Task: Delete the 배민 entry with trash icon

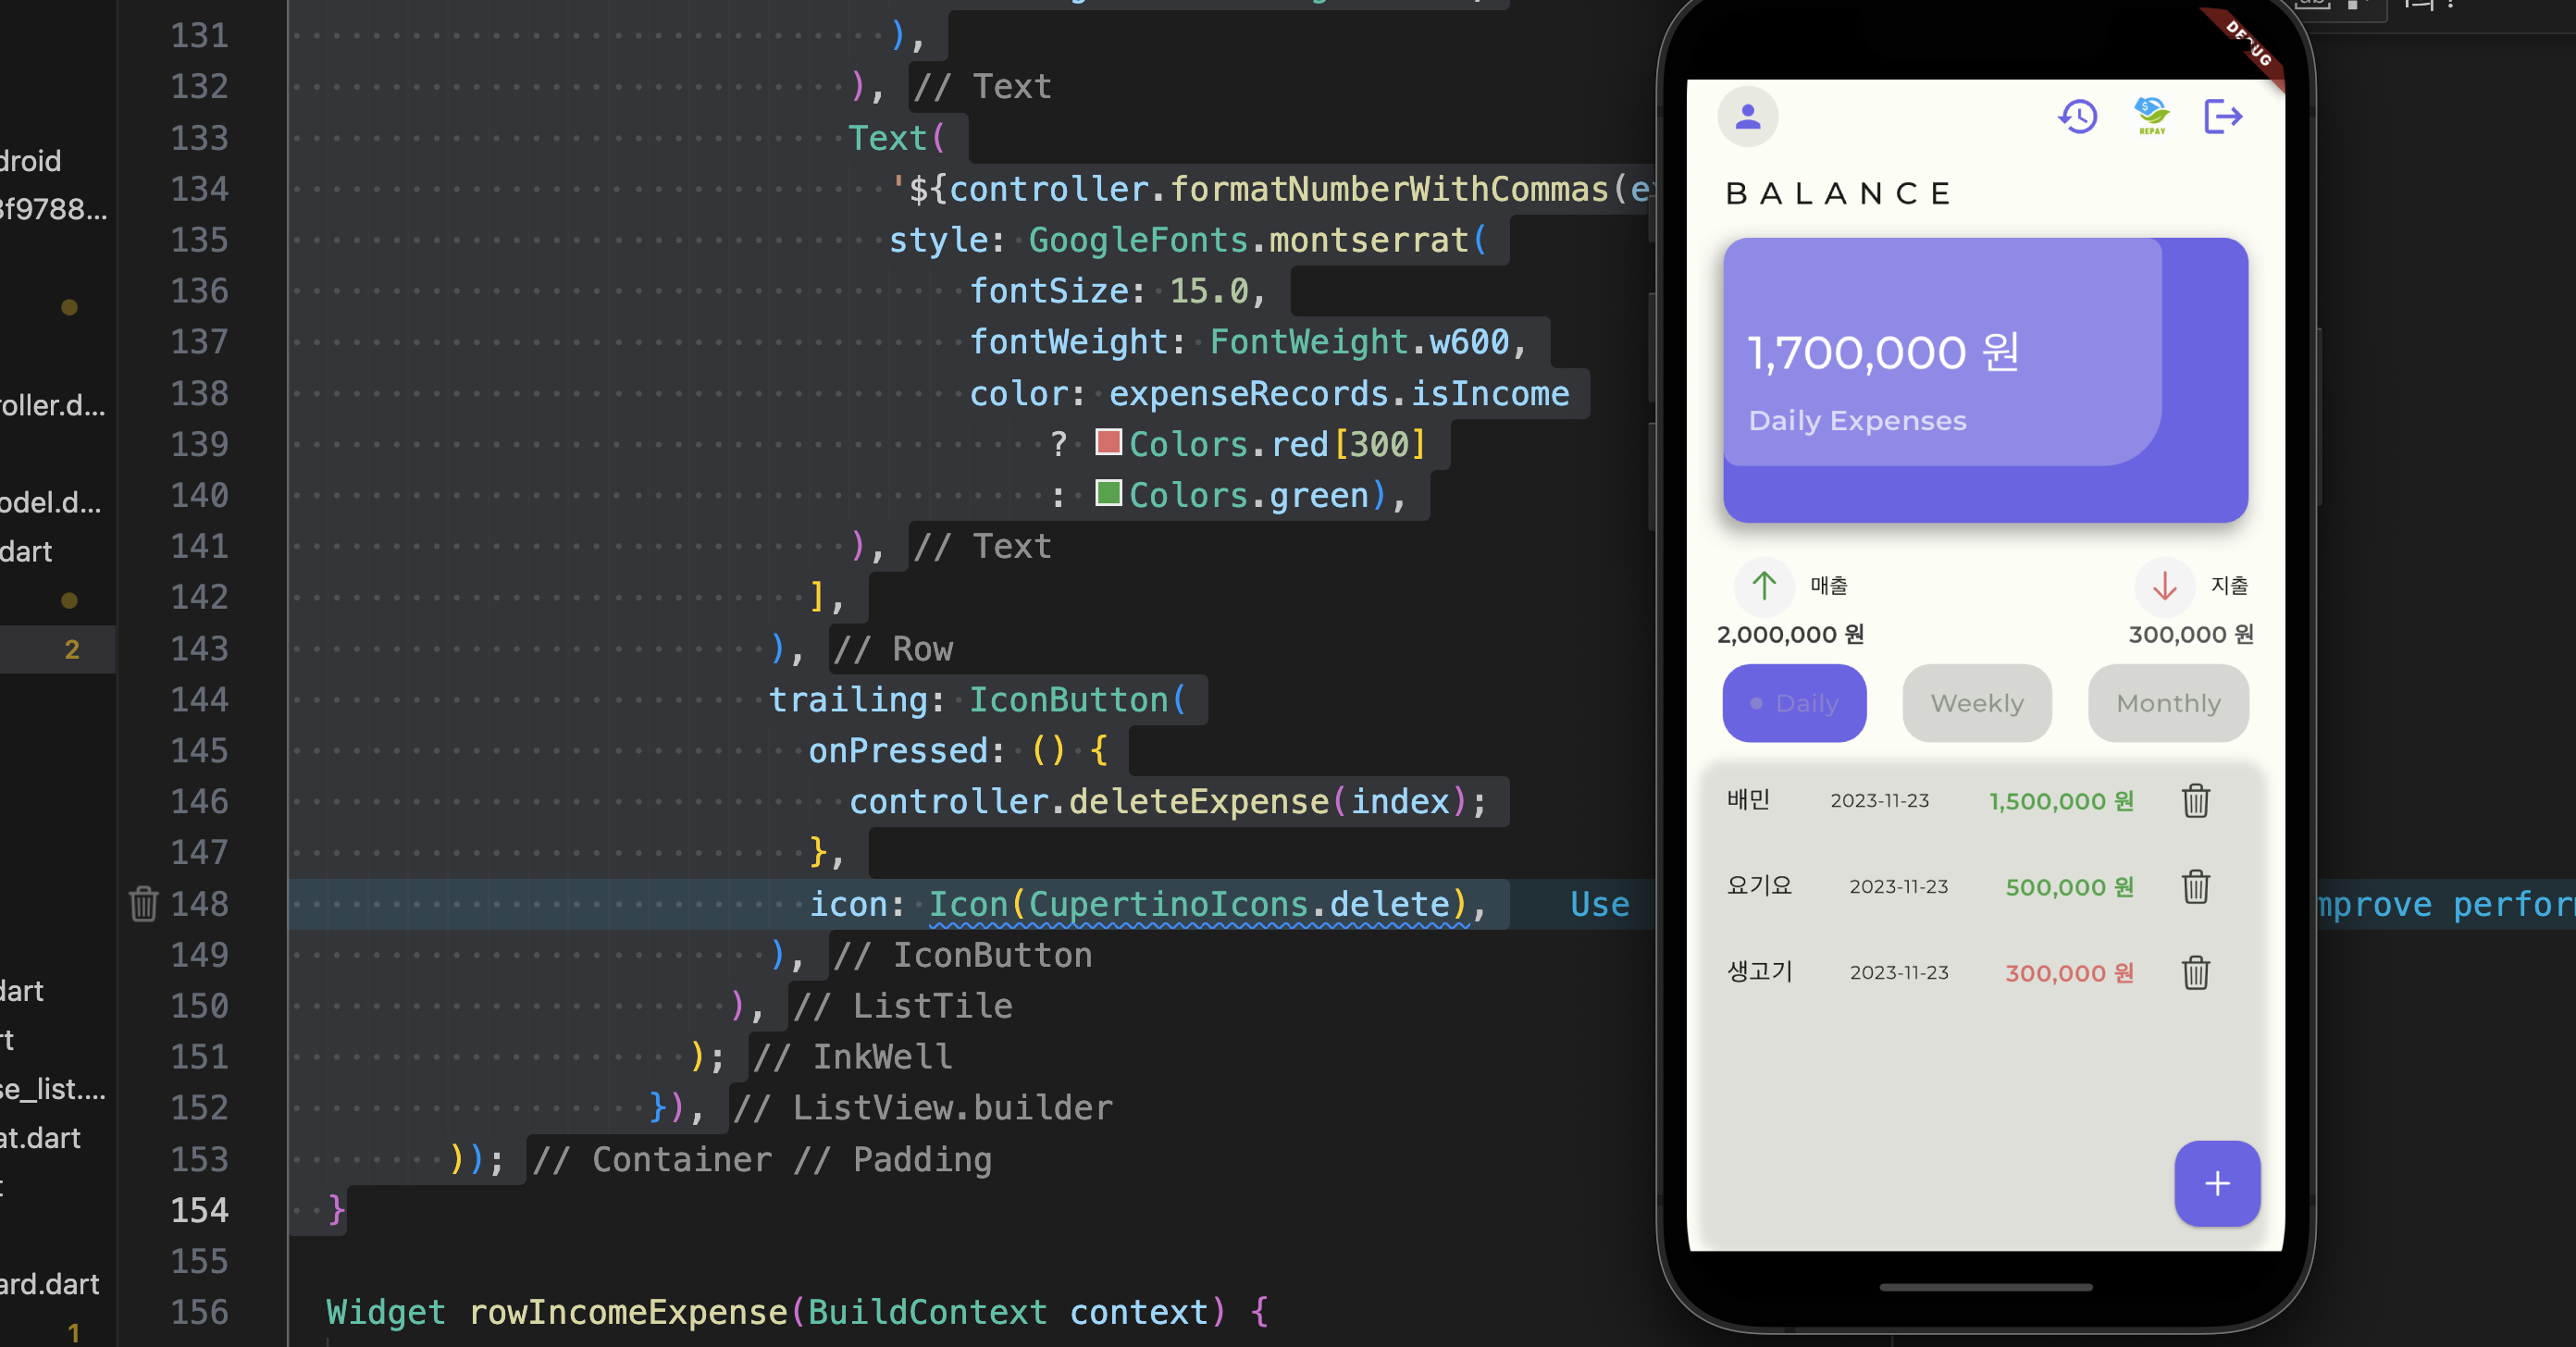Action: click(2195, 800)
